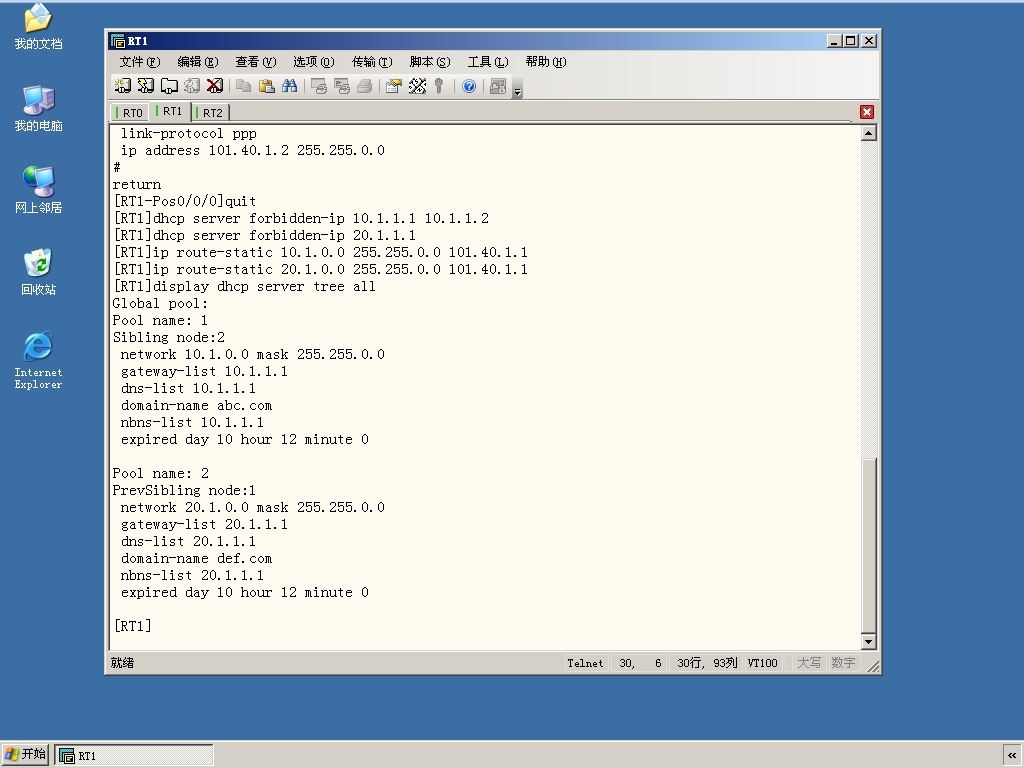Click the Telnet status bar entry
Viewport: 1024px width, 768px height.
point(585,663)
